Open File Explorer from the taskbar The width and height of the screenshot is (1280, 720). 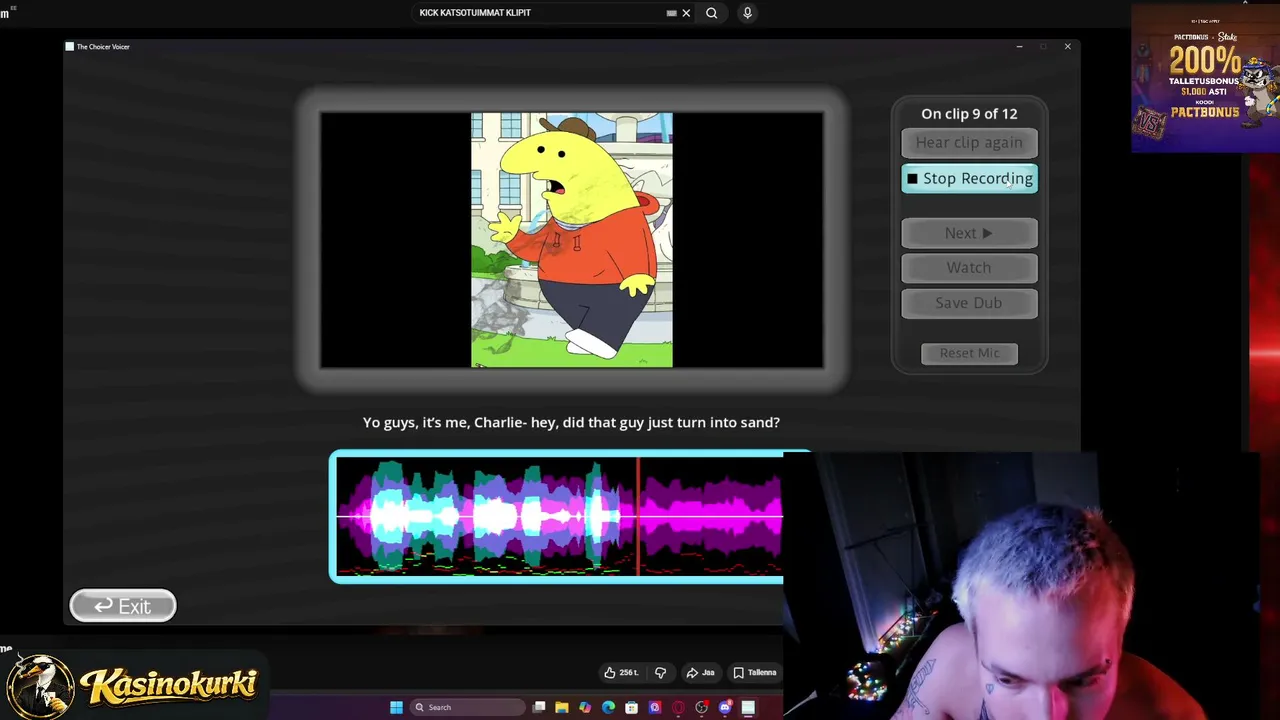point(562,708)
